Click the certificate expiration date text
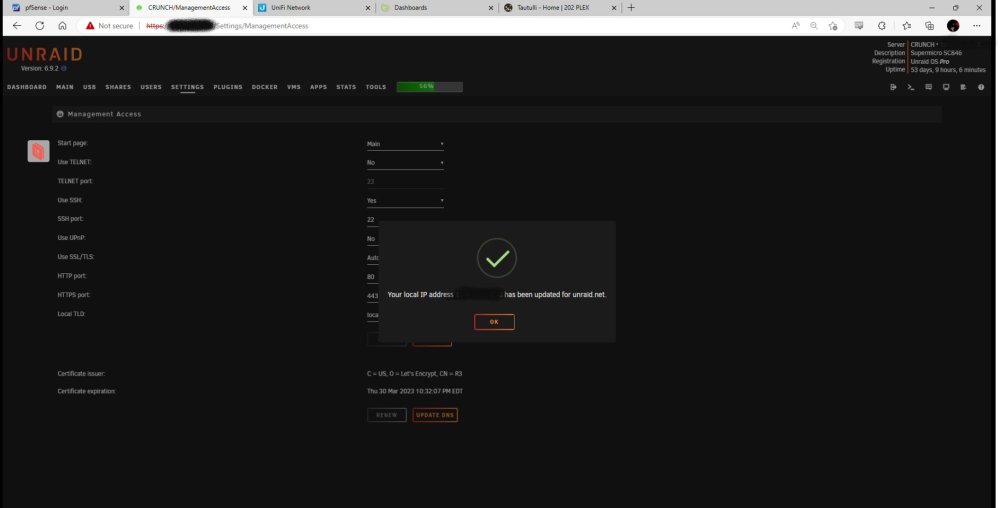This screenshot has width=1000, height=508. (415, 391)
